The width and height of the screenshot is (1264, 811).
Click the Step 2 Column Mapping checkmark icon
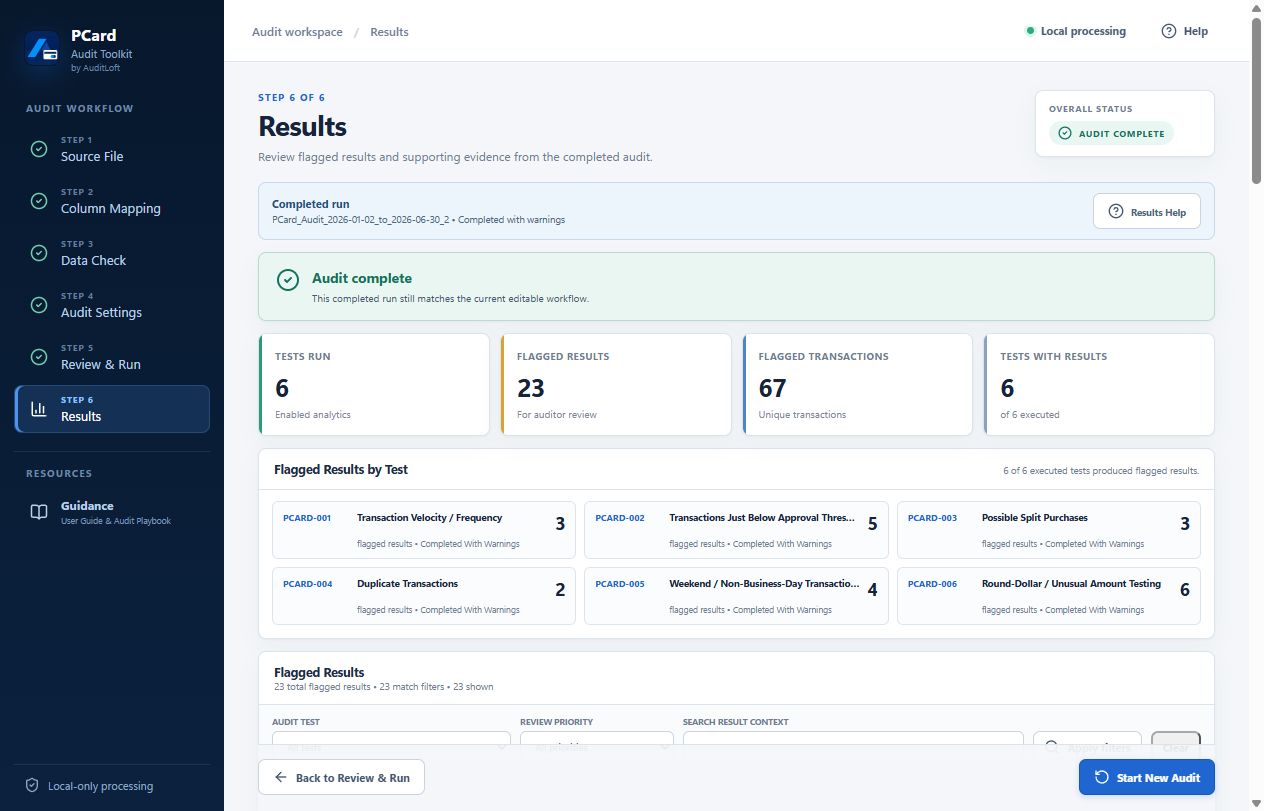pos(39,201)
